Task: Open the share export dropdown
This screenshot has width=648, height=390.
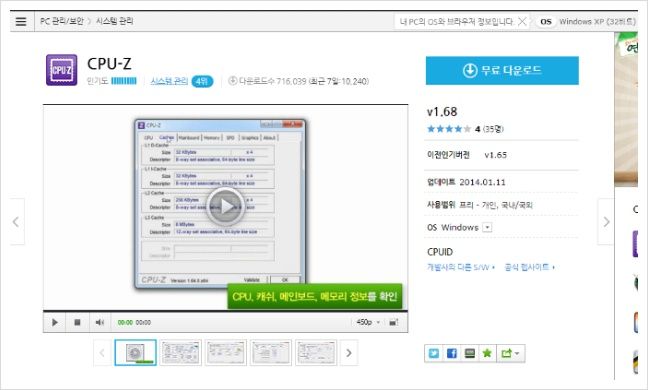Action: pos(510,353)
